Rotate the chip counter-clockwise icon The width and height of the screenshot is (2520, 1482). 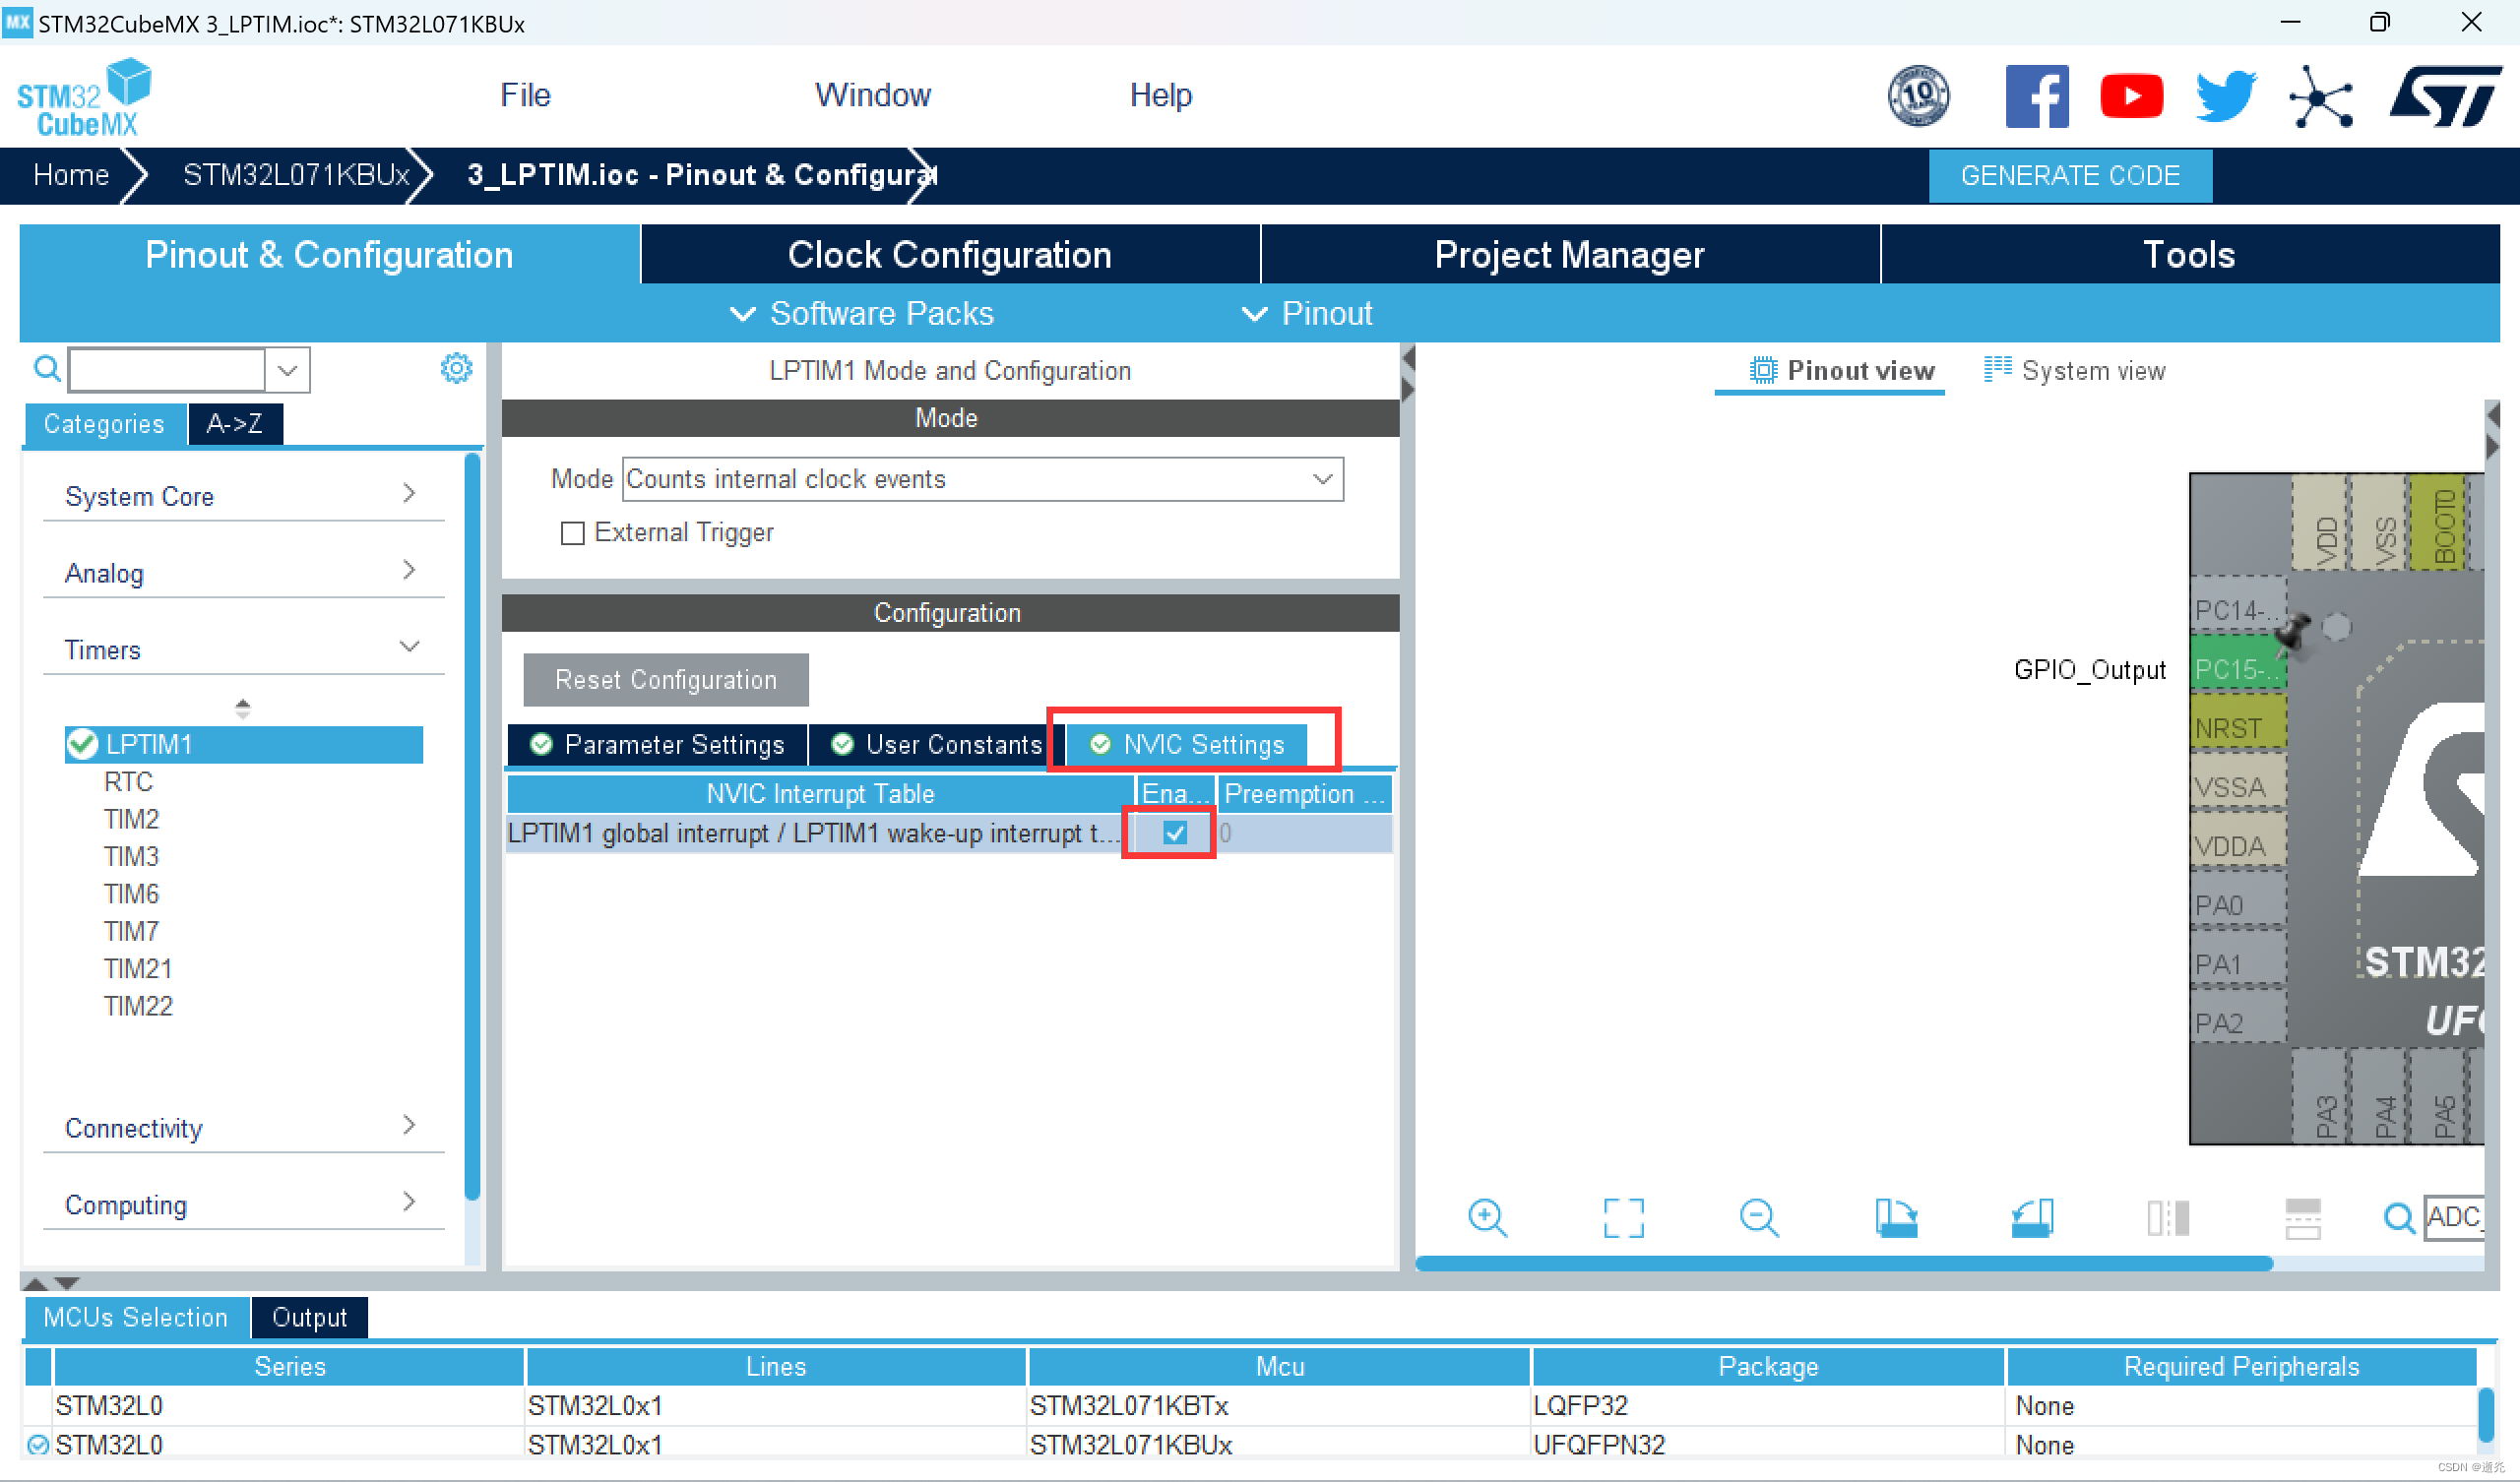pyautogui.click(x=2032, y=1218)
